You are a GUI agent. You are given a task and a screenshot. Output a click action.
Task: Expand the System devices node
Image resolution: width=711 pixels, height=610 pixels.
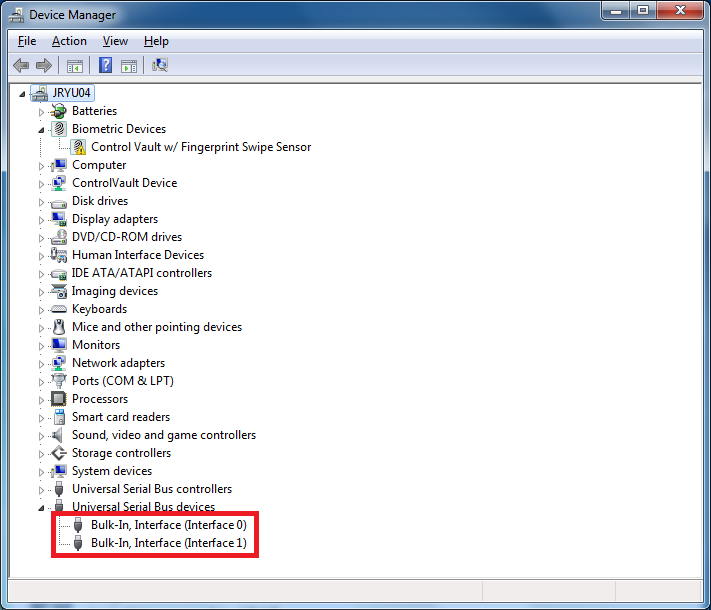click(x=41, y=472)
